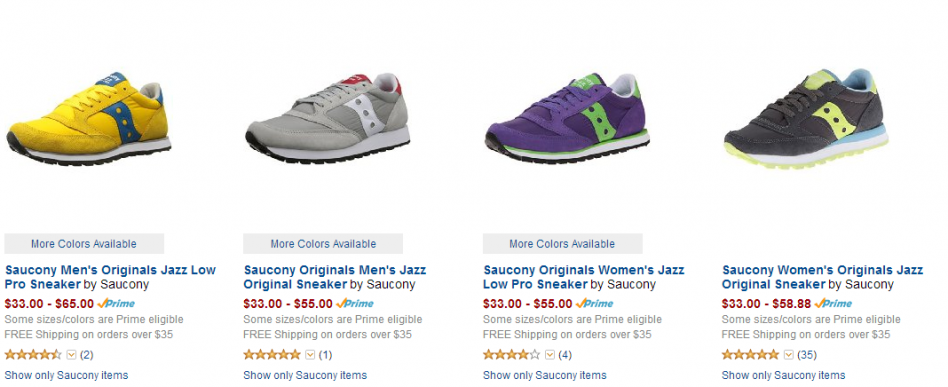Click More Colors Available under purple sneaker

(x=562, y=244)
